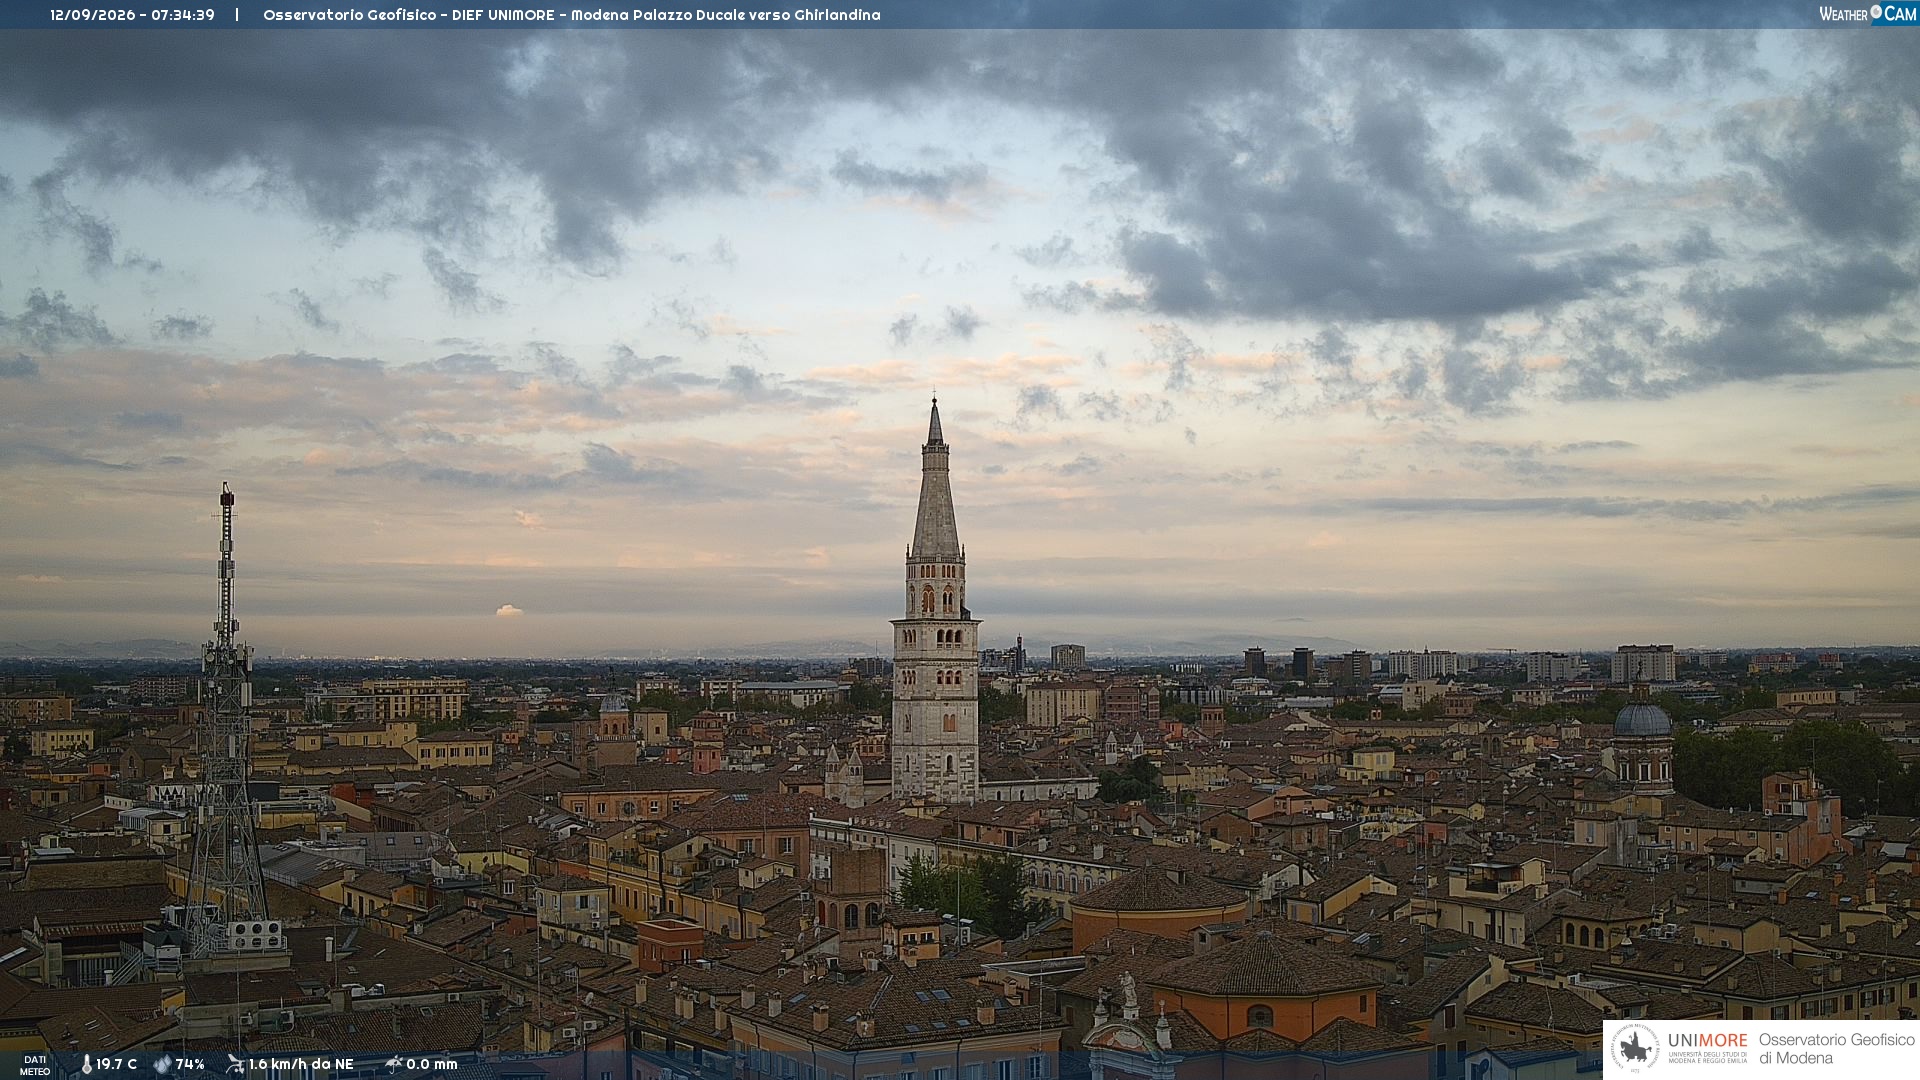The height and width of the screenshot is (1080, 1920).
Task: Click the UNIMORE round crest seal
Action: tap(1635, 1049)
